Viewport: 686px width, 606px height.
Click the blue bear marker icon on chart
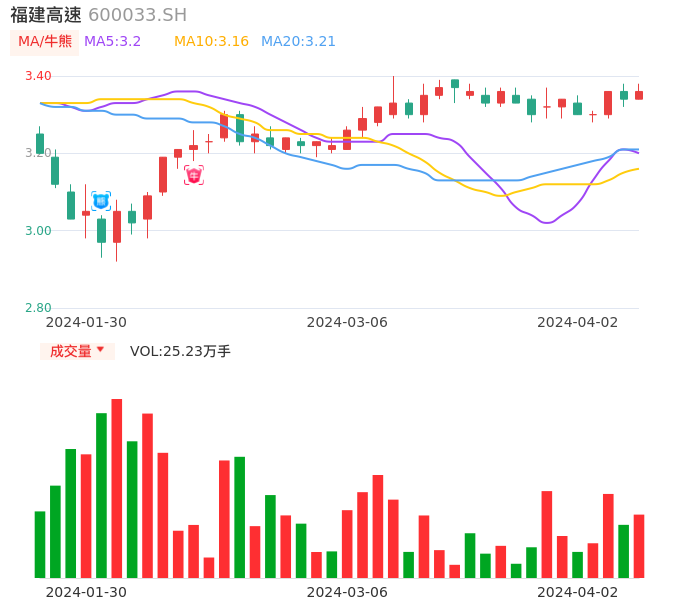101,201
